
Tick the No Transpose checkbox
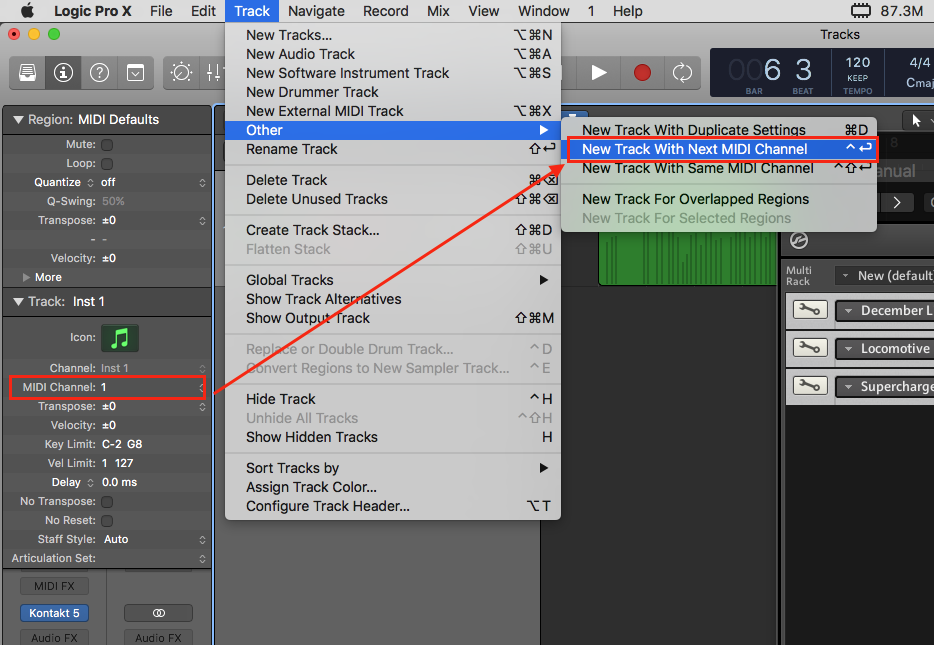click(107, 502)
